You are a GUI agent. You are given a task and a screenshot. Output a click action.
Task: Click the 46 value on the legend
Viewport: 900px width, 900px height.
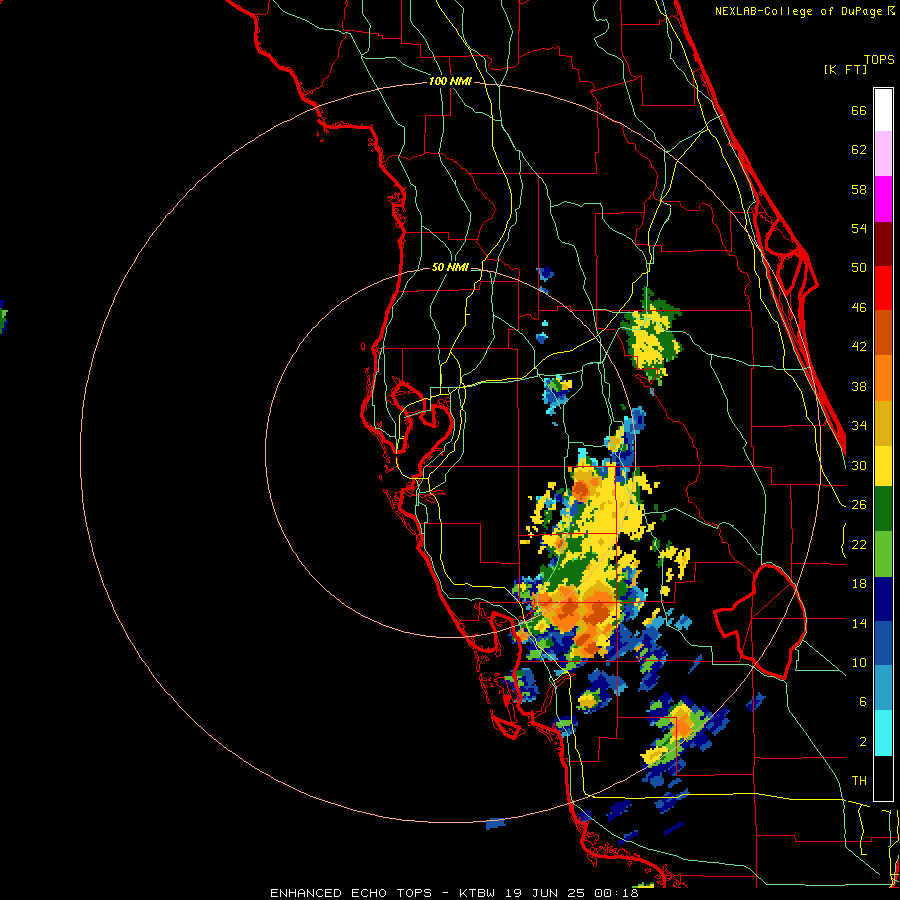pos(859,308)
